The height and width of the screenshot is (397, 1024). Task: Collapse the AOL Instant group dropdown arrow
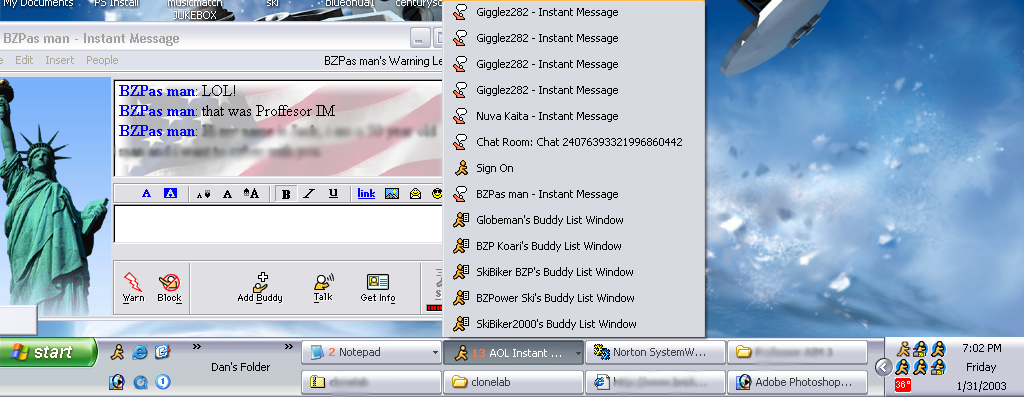pyautogui.click(x=577, y=353)
